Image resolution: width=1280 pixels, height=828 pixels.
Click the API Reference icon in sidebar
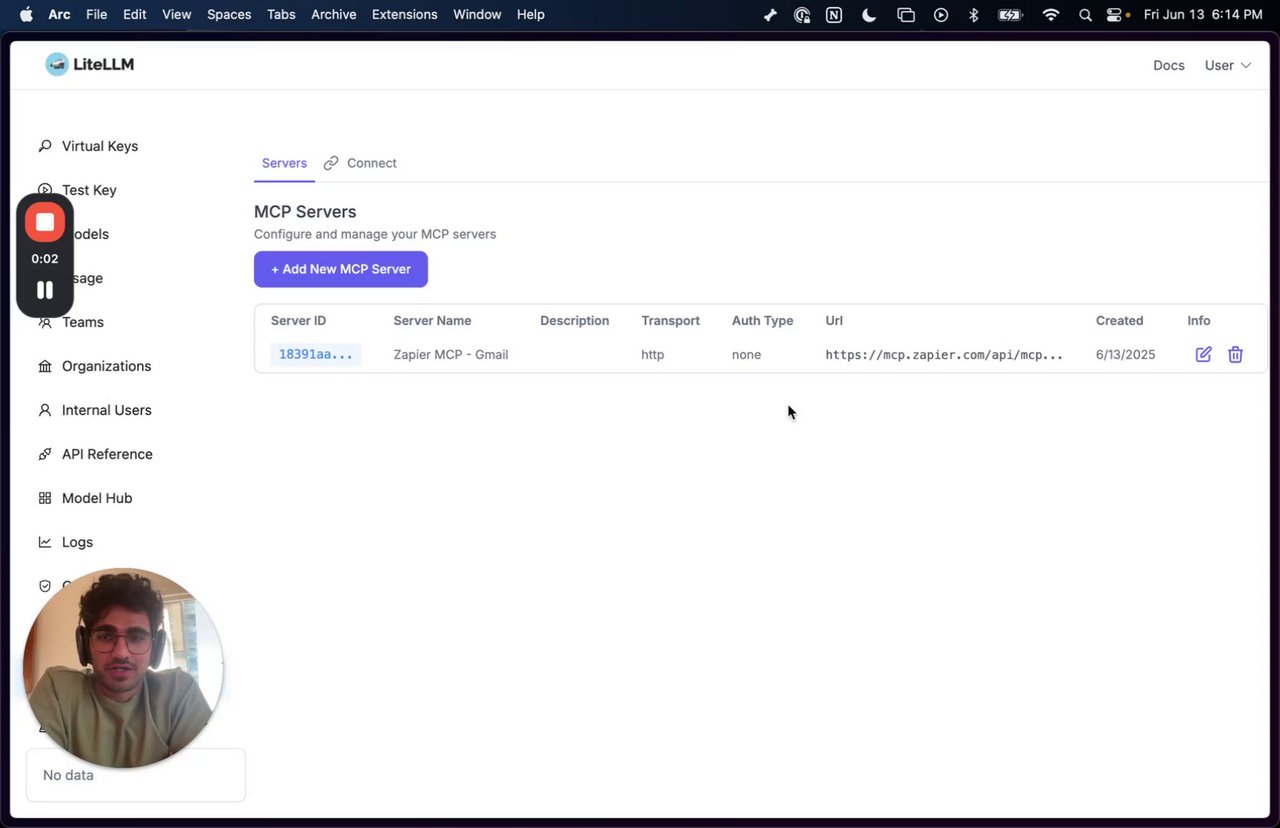[x=44, y=454]
